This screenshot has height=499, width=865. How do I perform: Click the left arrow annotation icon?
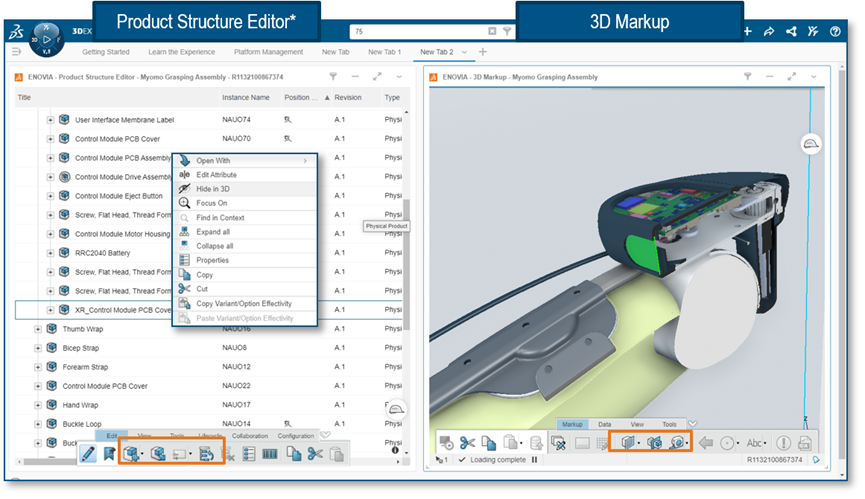tap(706, 443)
